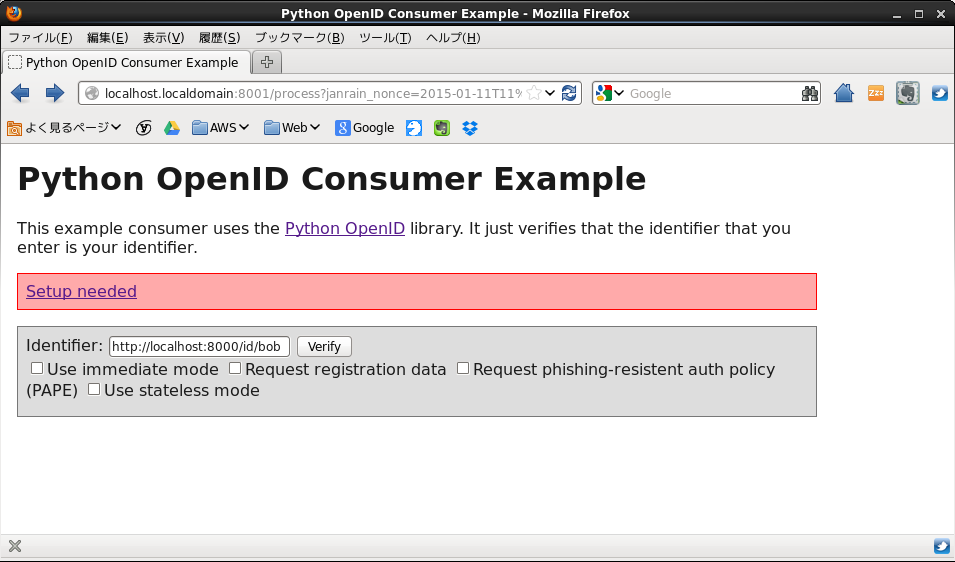Open the search engine selector dropdown
The width and height of the screenshot is (955, 562).
pyautogui.click(x=609, y=93)
